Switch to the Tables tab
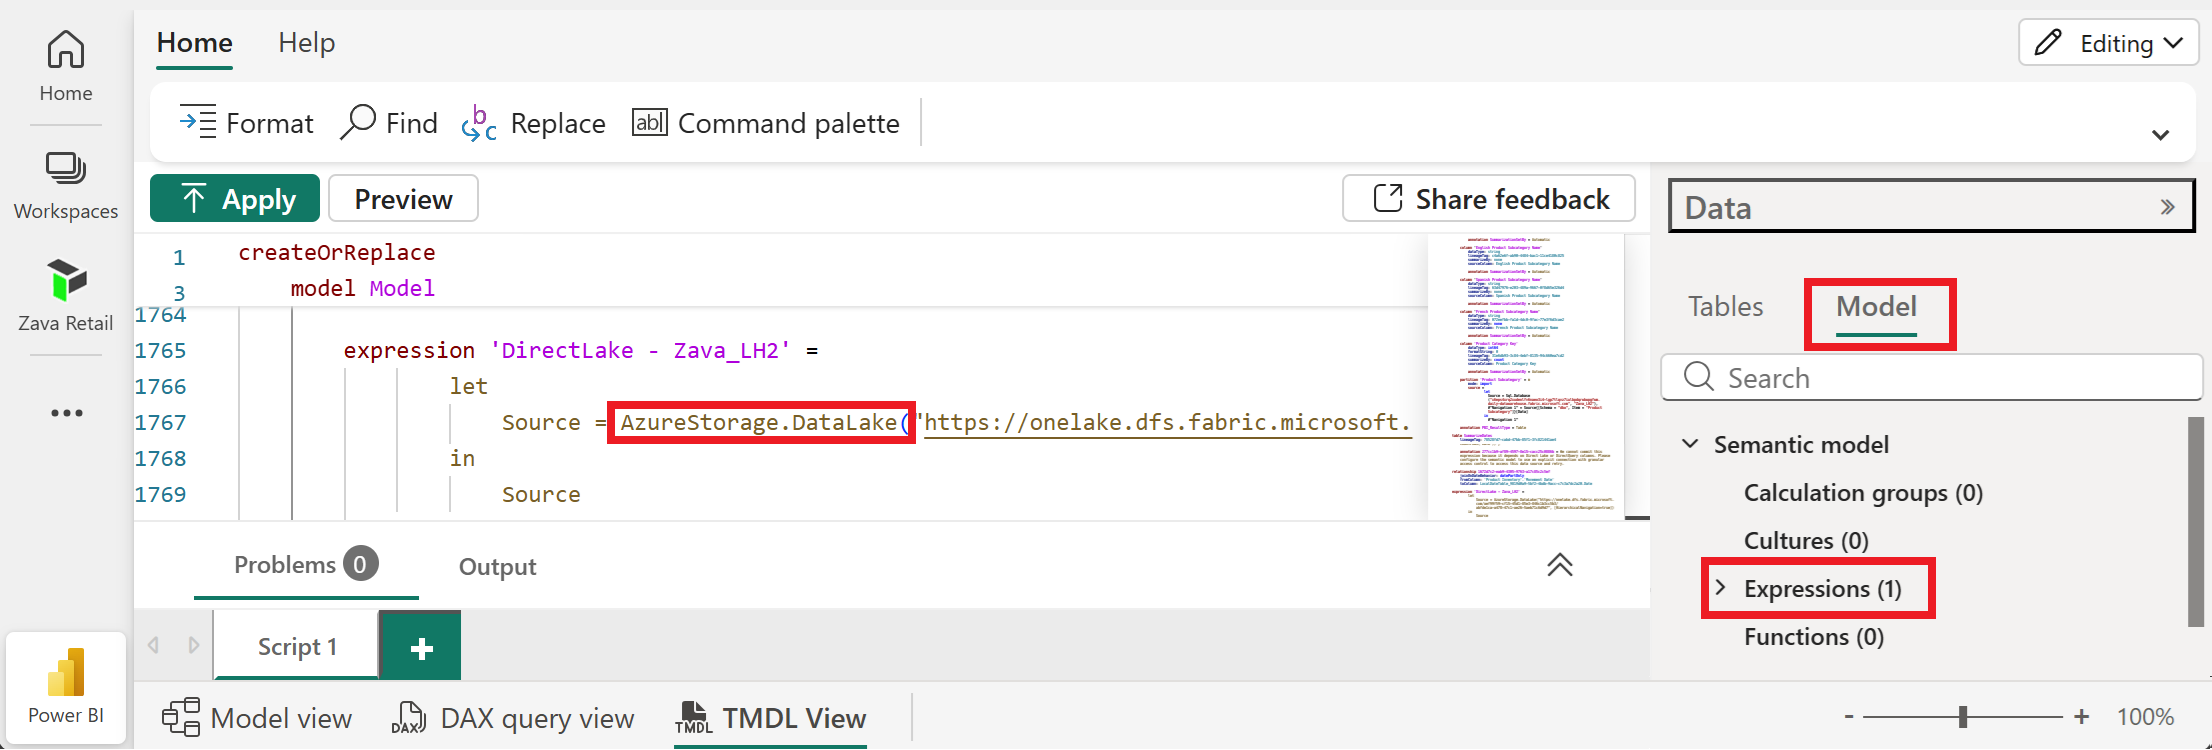The image size is (2212, 750). point(1725,307)
